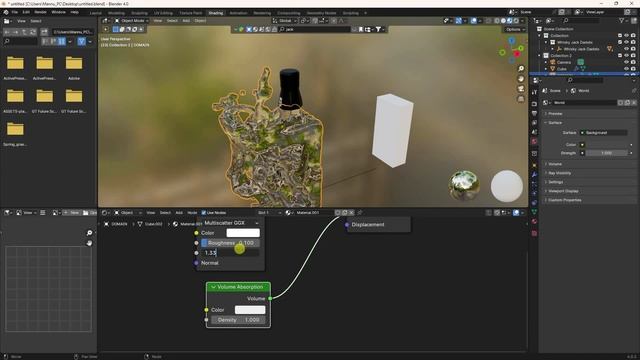Screen dimensions: 640x360
Task: Open the Modifiers wrench properties tab
Action: click(534, 174)
